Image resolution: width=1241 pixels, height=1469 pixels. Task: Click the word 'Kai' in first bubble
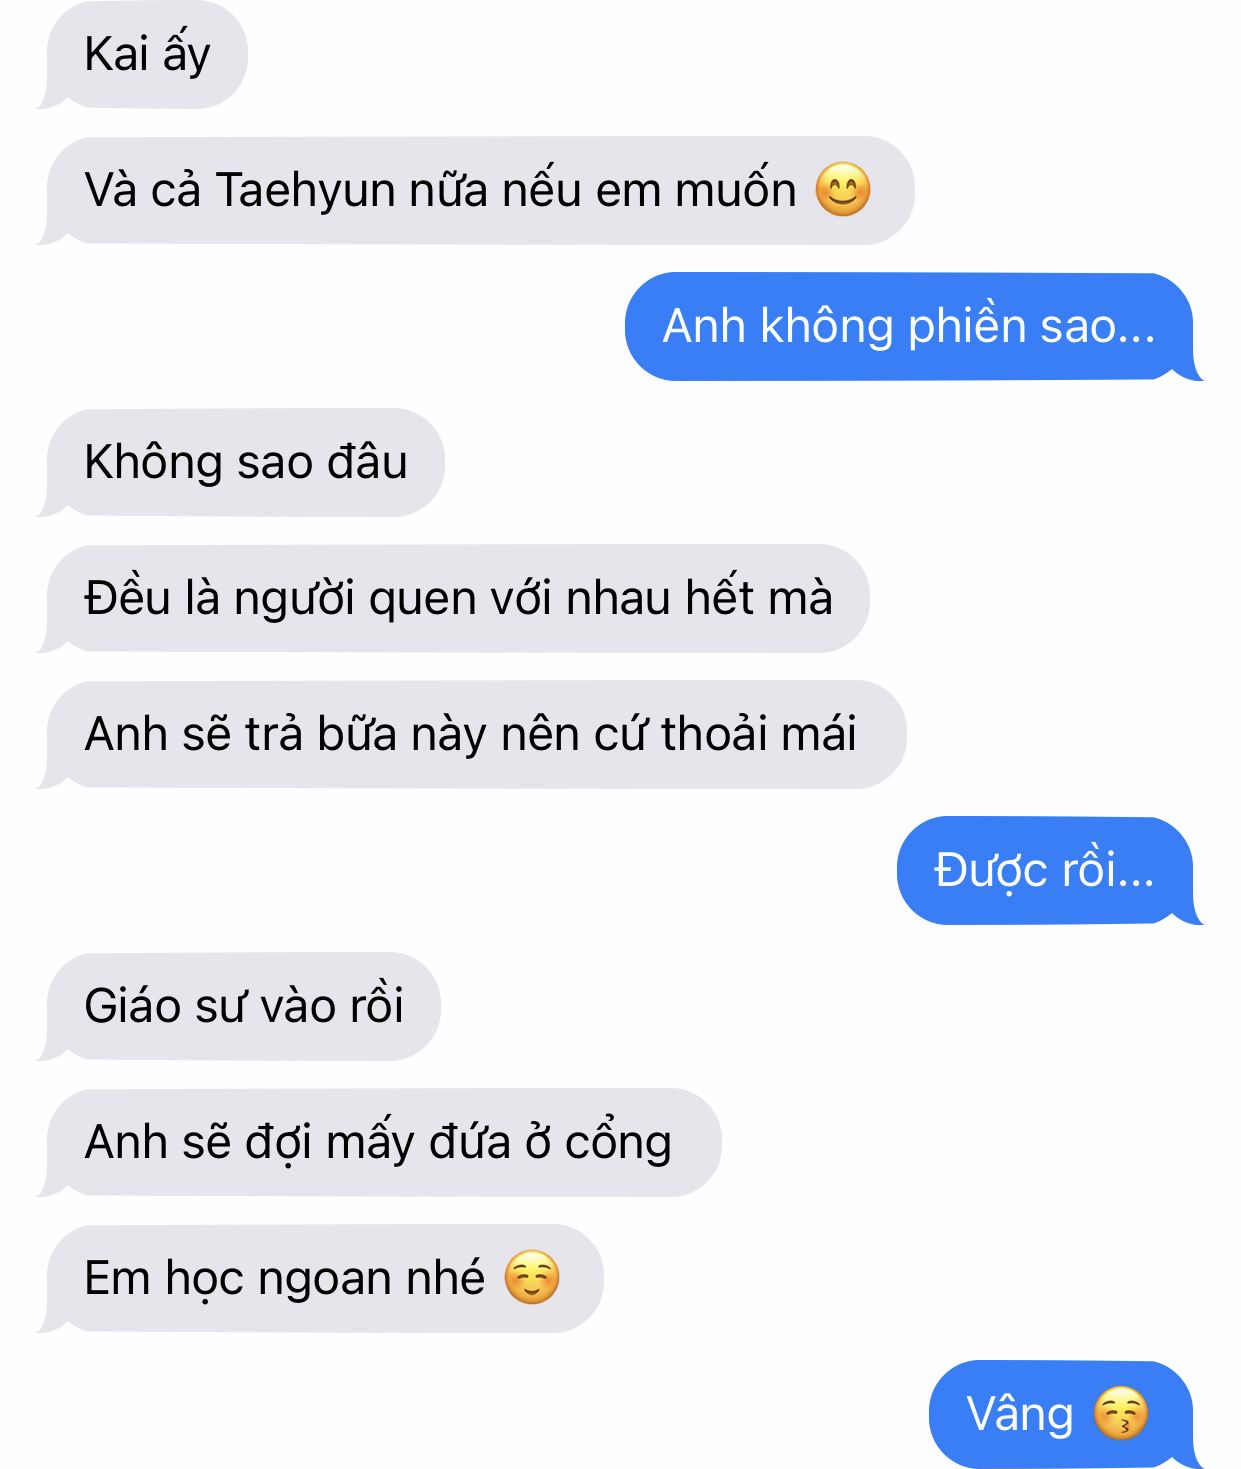116,54
